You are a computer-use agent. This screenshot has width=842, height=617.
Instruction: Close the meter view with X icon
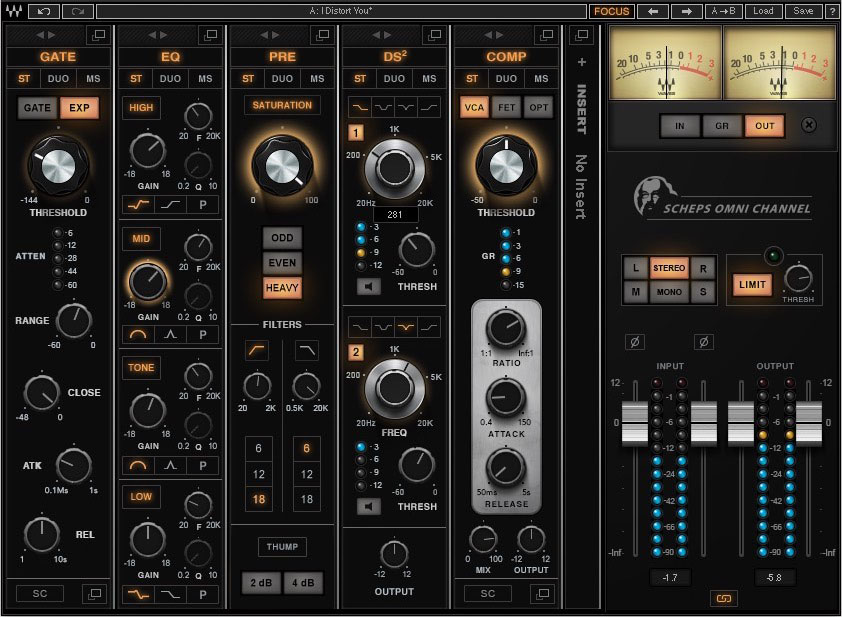pos(809,125)
